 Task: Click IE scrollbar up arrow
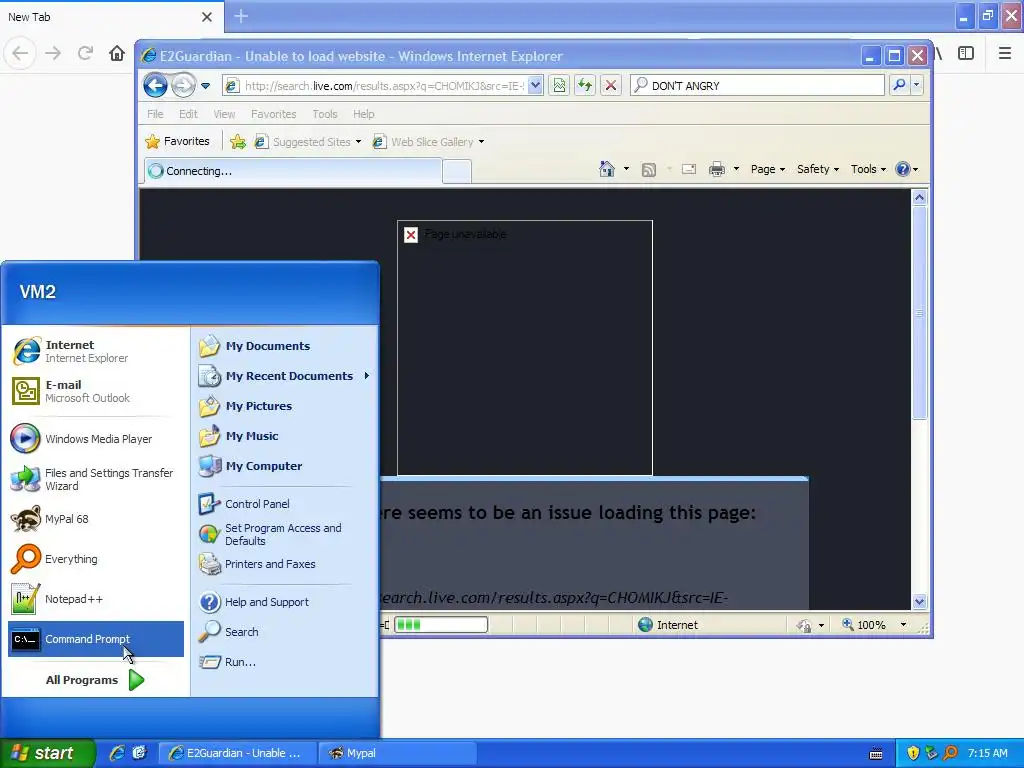coord(920,197)
